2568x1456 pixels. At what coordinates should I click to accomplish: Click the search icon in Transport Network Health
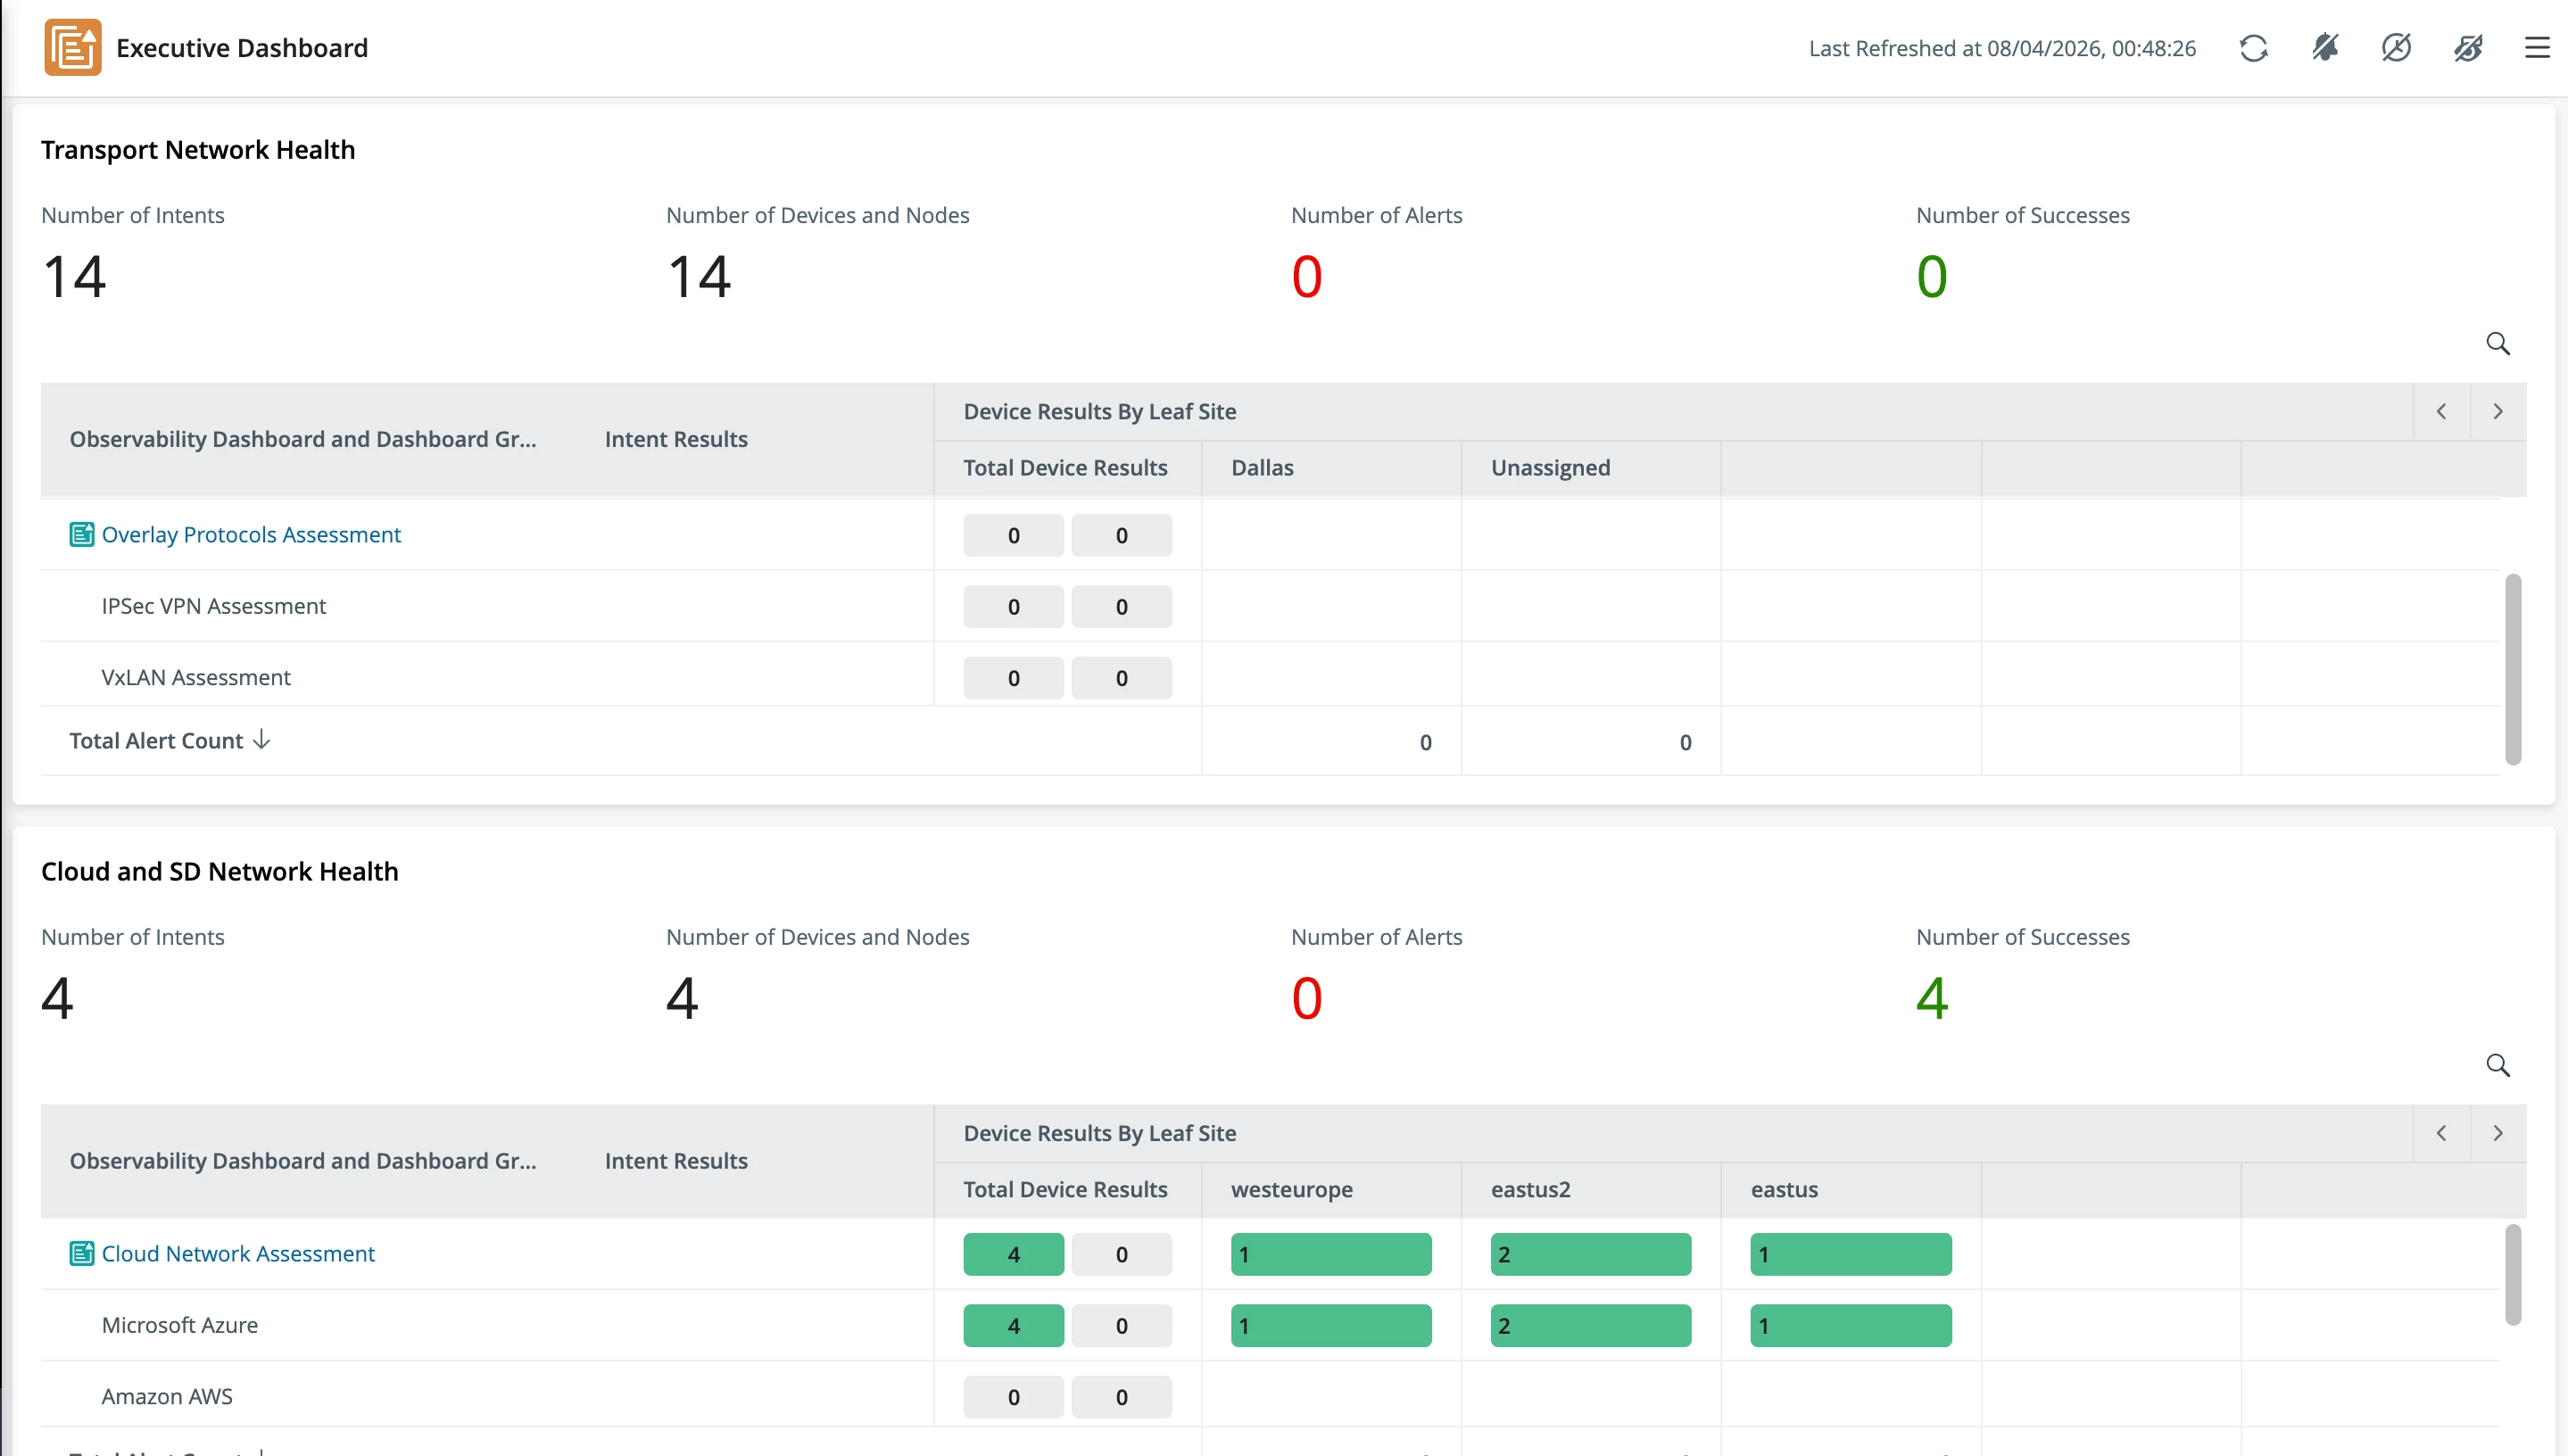coord(2498,344)
